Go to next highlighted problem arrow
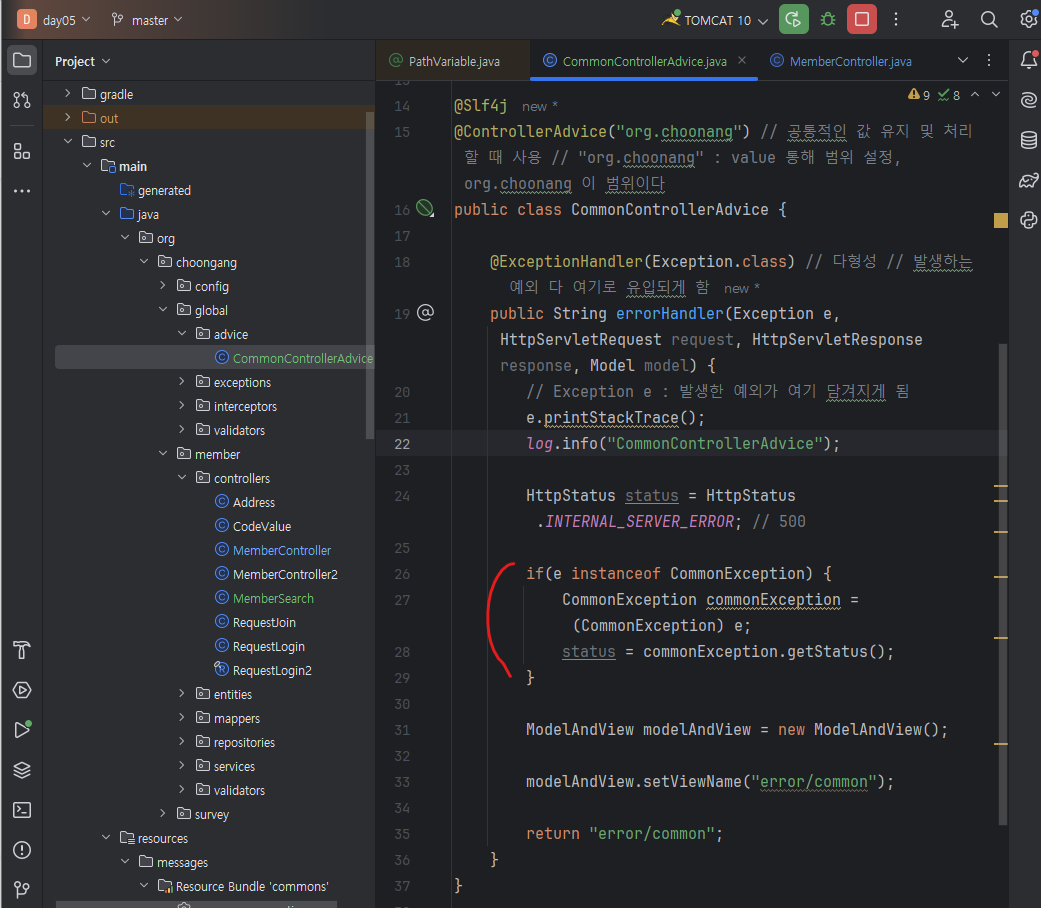The image size is (1041, 908). pos(996,95)
